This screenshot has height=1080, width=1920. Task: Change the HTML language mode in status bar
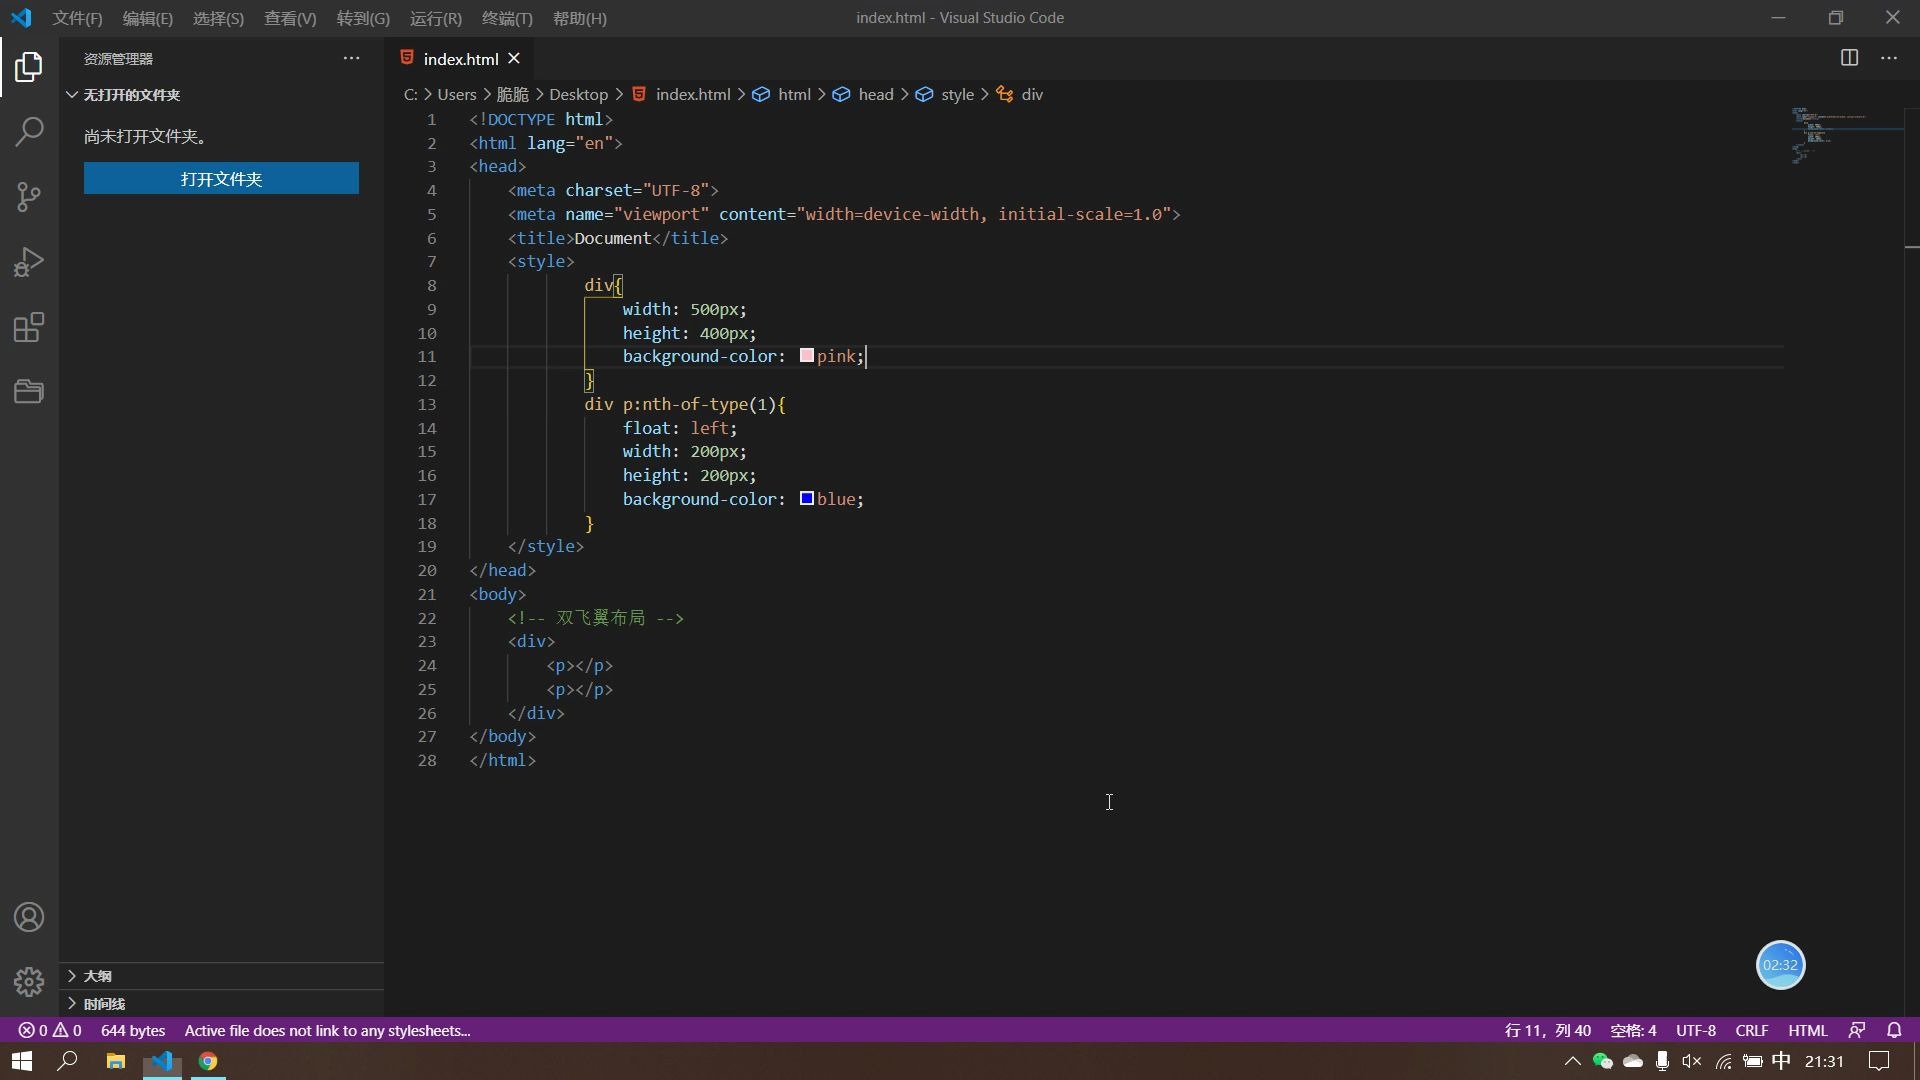click(x=1808, y=1030)
